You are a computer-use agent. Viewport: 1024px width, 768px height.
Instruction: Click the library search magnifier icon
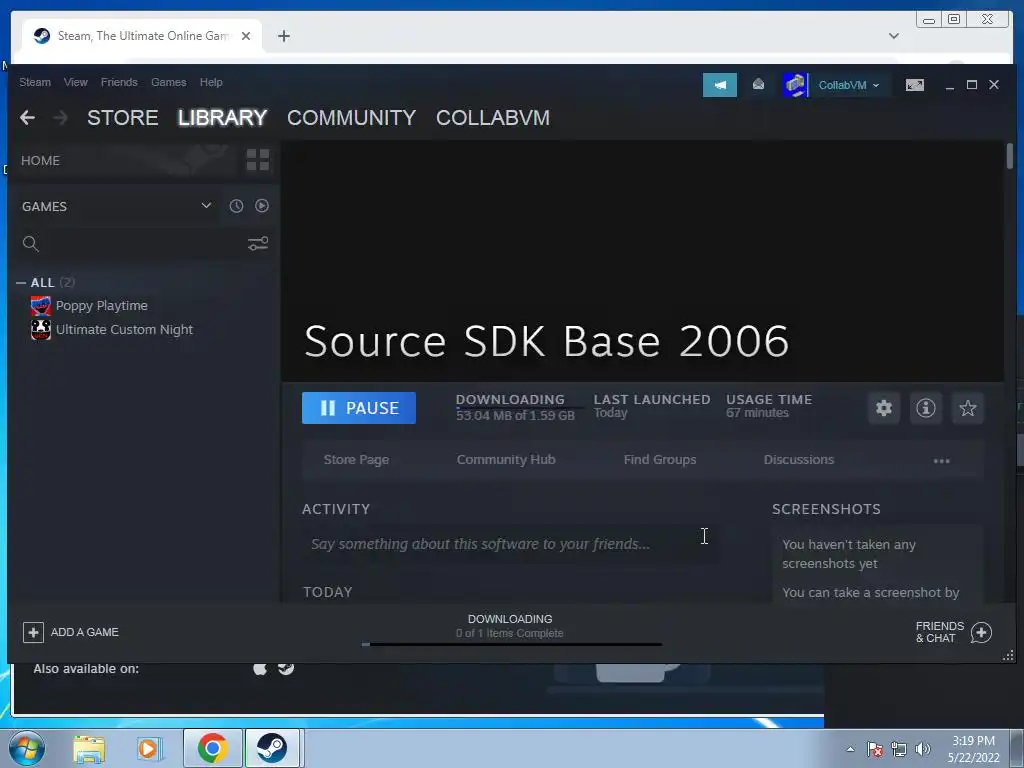(x=31, y=244)
